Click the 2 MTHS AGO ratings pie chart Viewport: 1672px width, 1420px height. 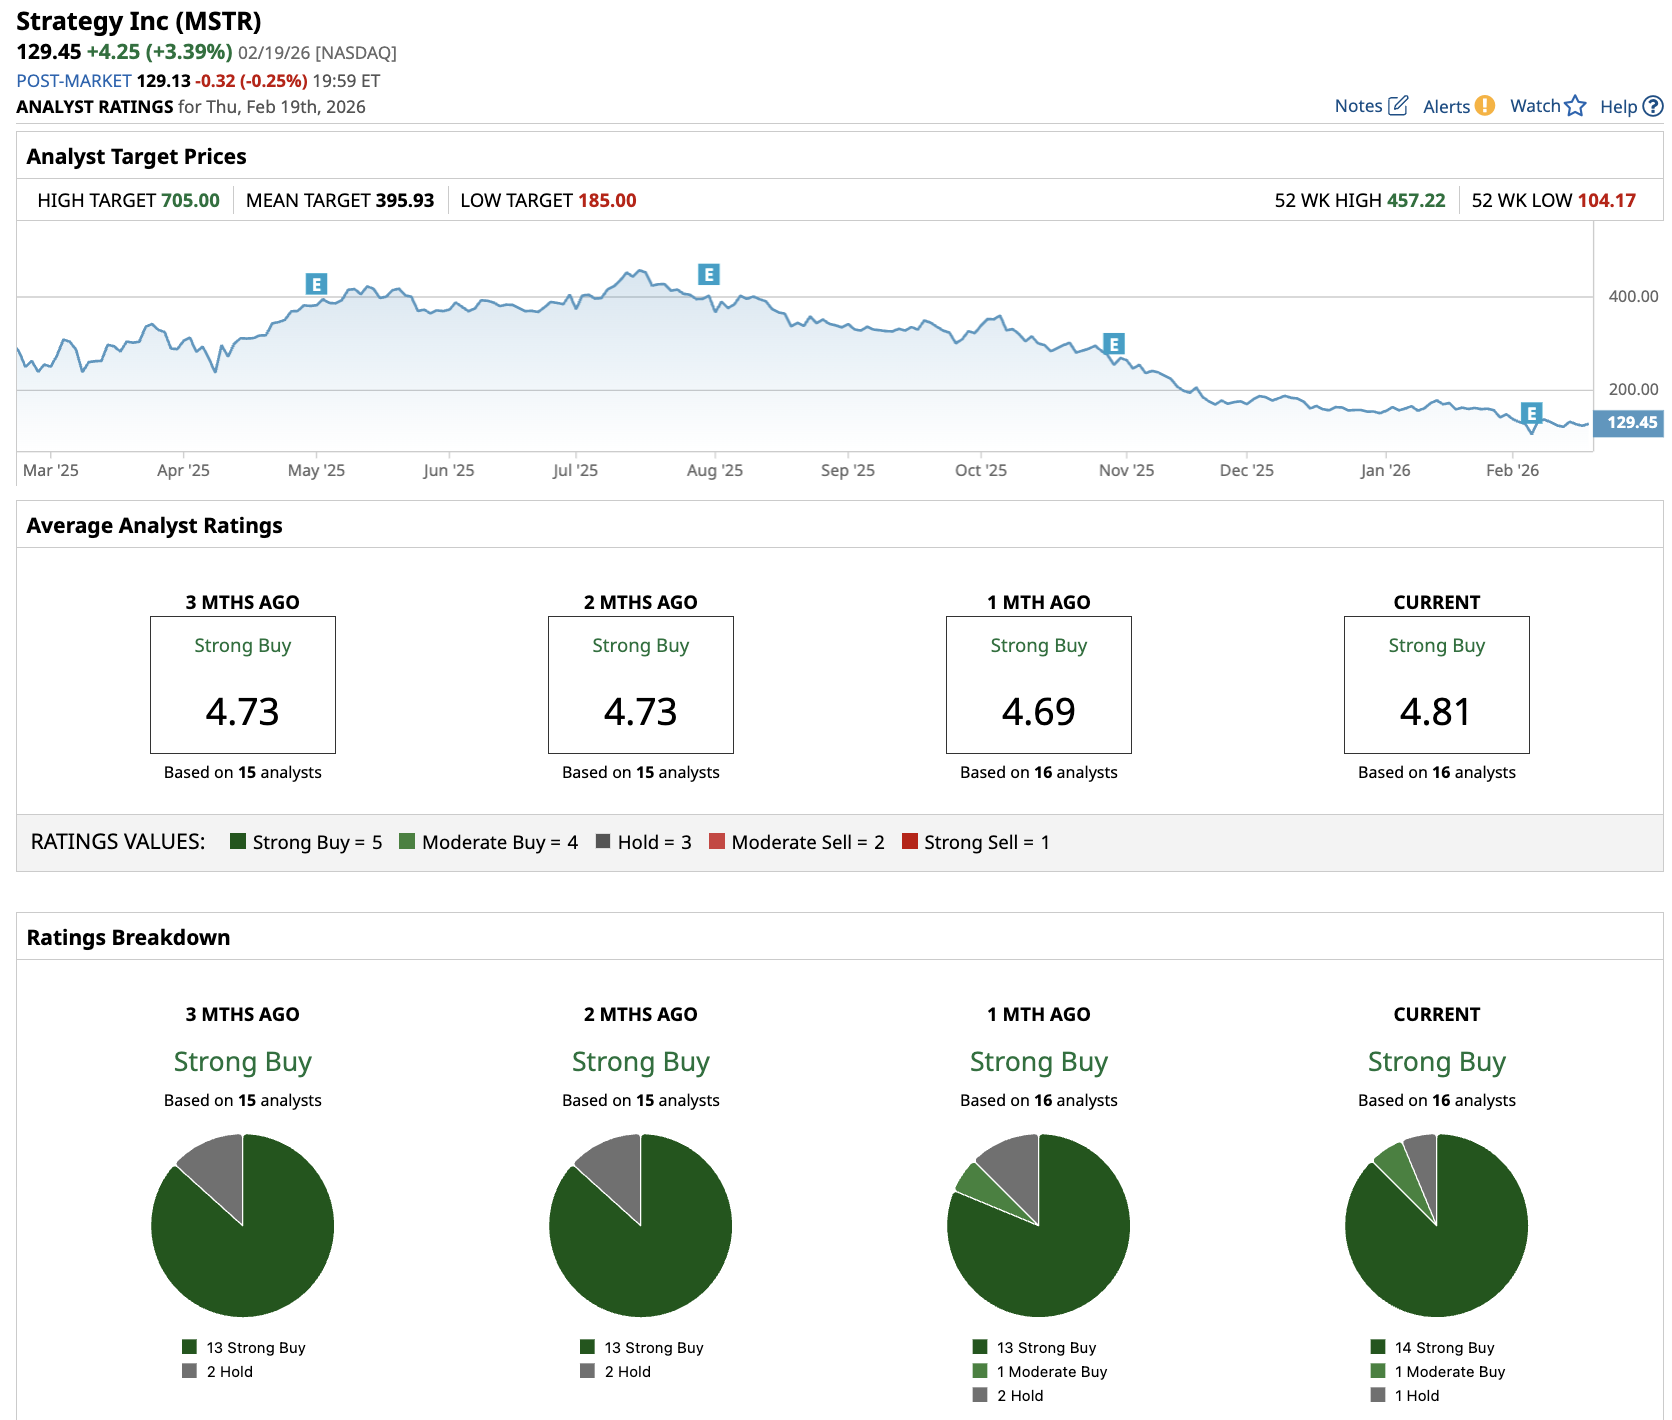tap(641, 1225)
